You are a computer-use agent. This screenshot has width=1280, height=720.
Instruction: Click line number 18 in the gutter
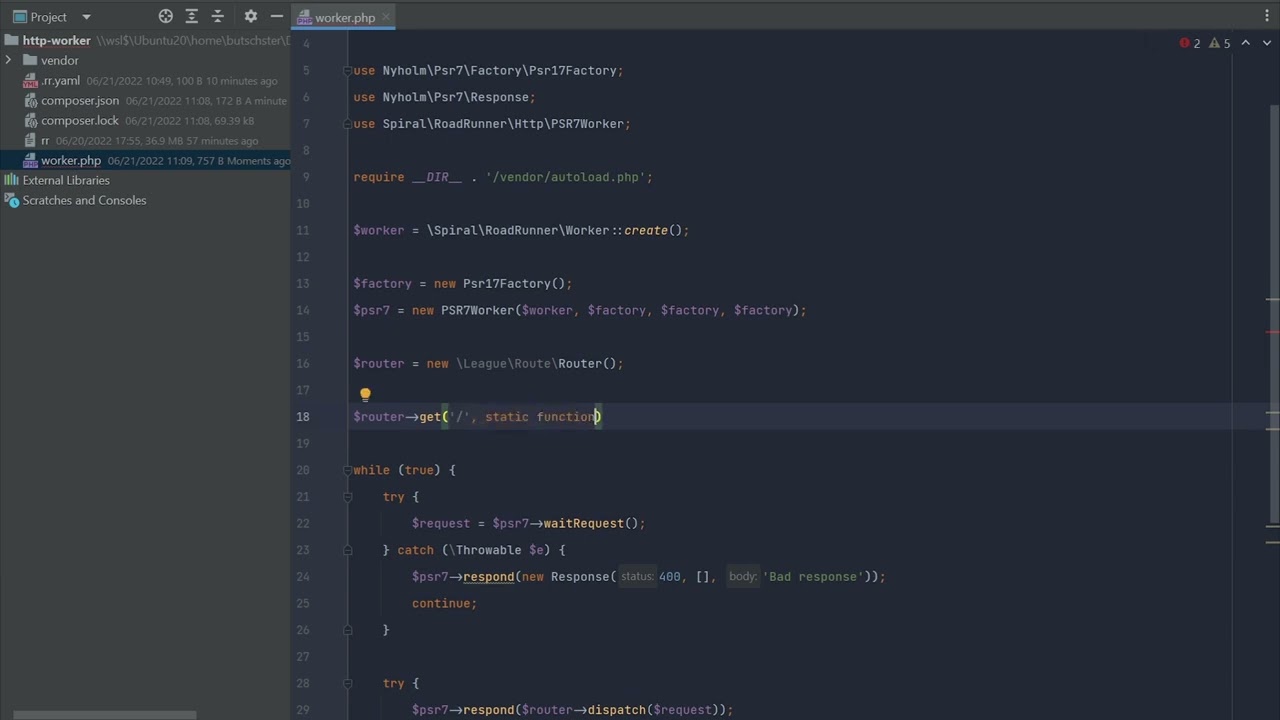302,417
